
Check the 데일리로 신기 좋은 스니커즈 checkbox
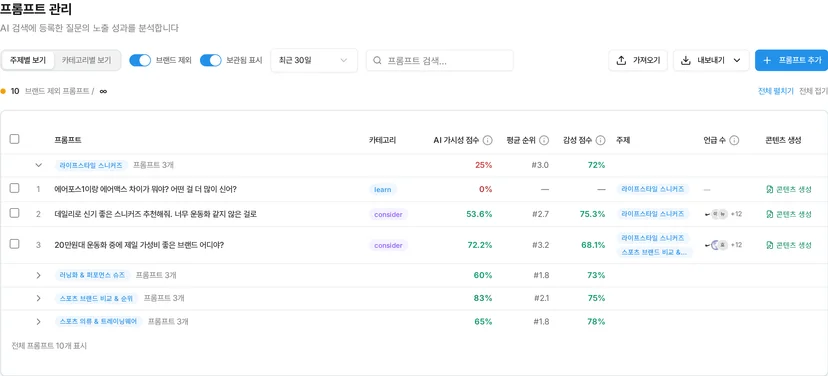15,213
